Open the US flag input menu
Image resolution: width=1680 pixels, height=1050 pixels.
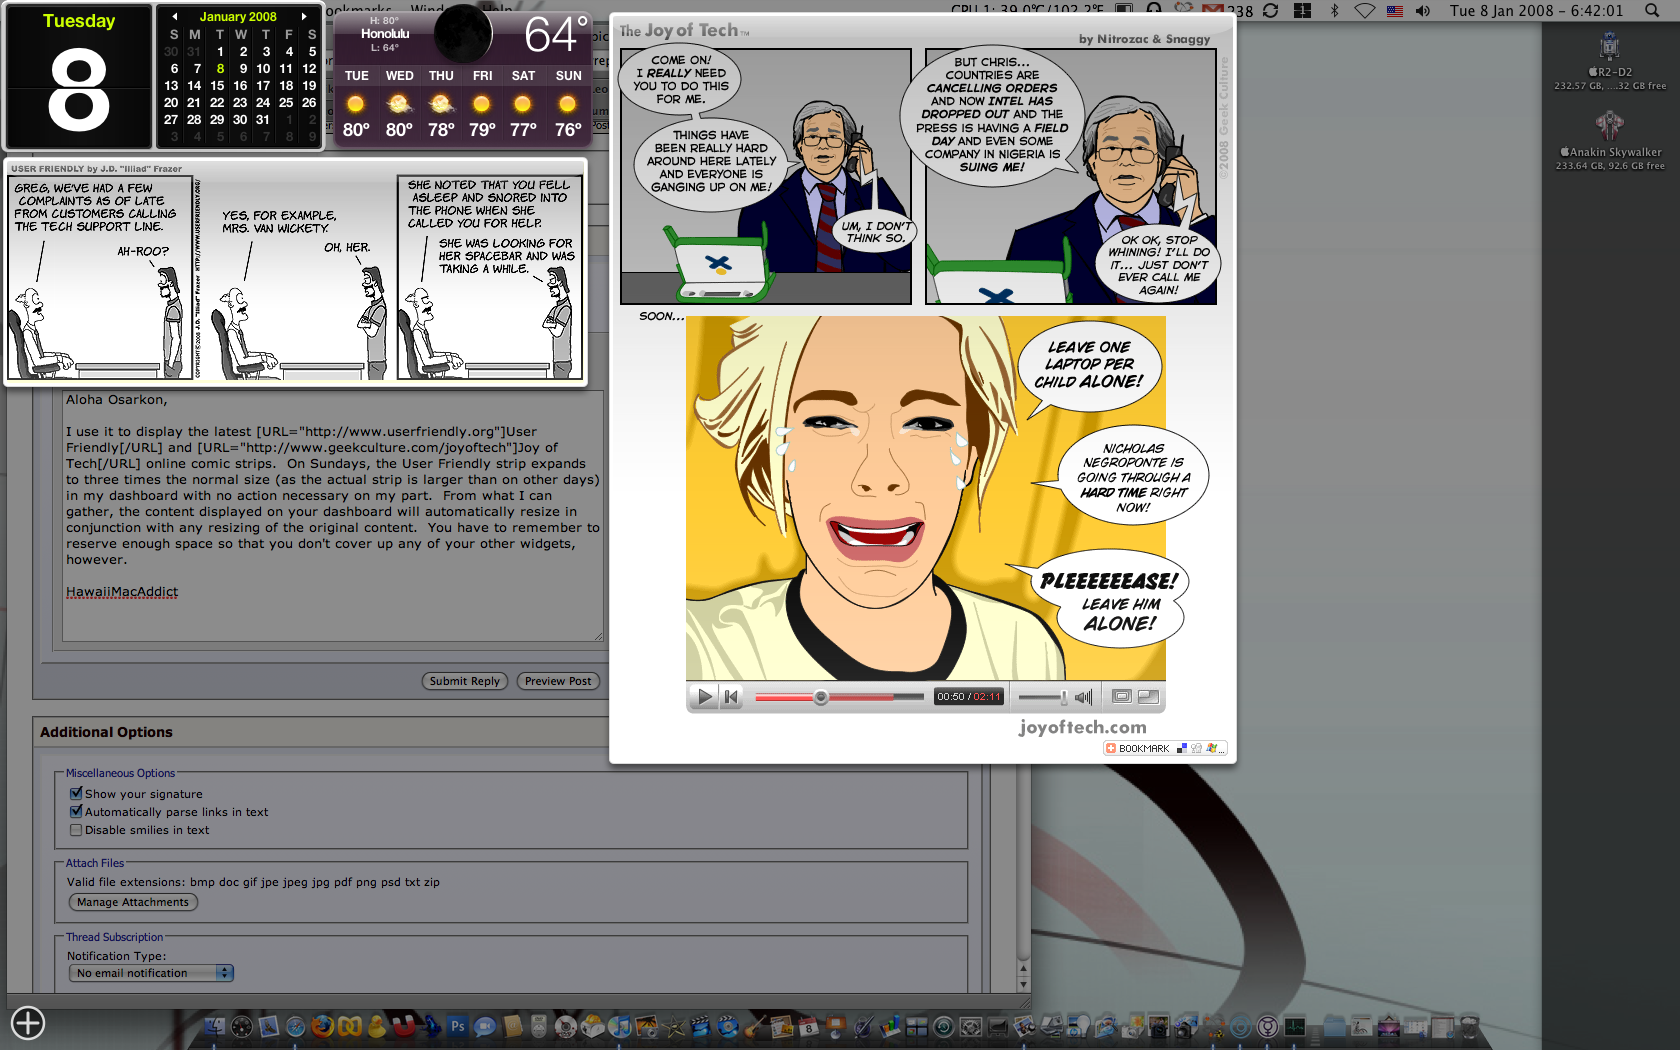(x=1395, y=10)
